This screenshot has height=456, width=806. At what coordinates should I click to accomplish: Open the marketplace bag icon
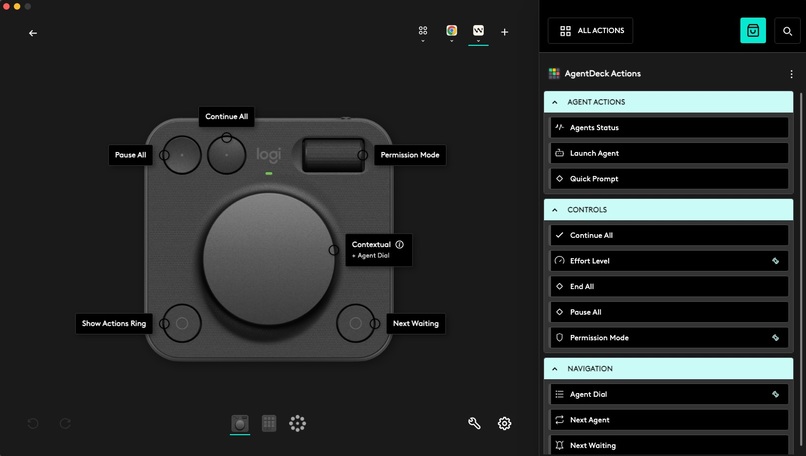click(753, 30)
